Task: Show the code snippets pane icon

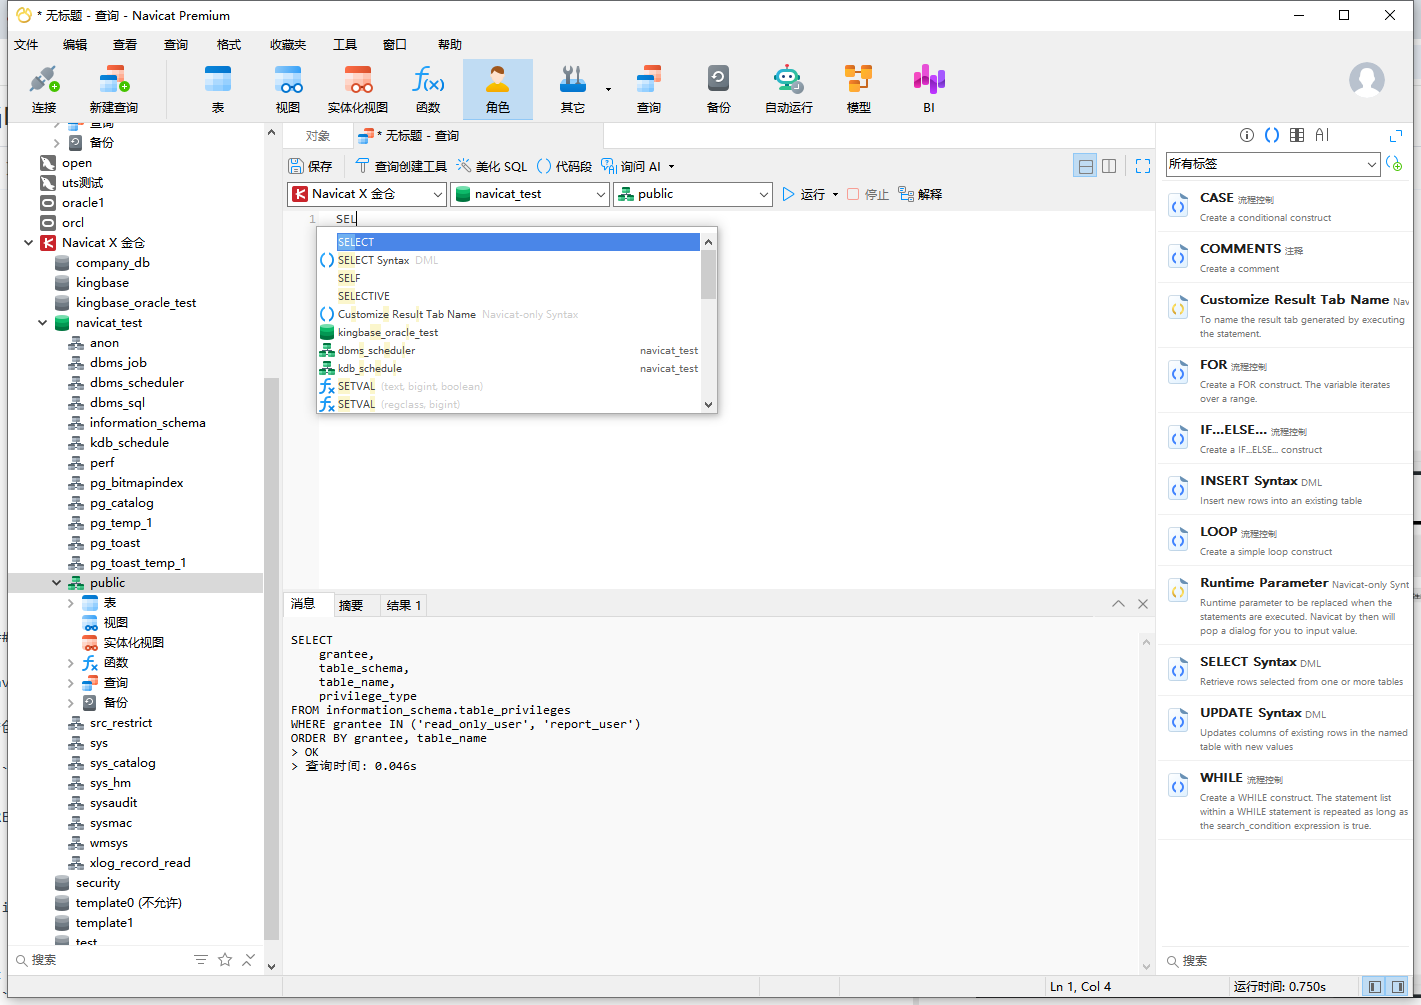Action: click(x=1272, y=135)
